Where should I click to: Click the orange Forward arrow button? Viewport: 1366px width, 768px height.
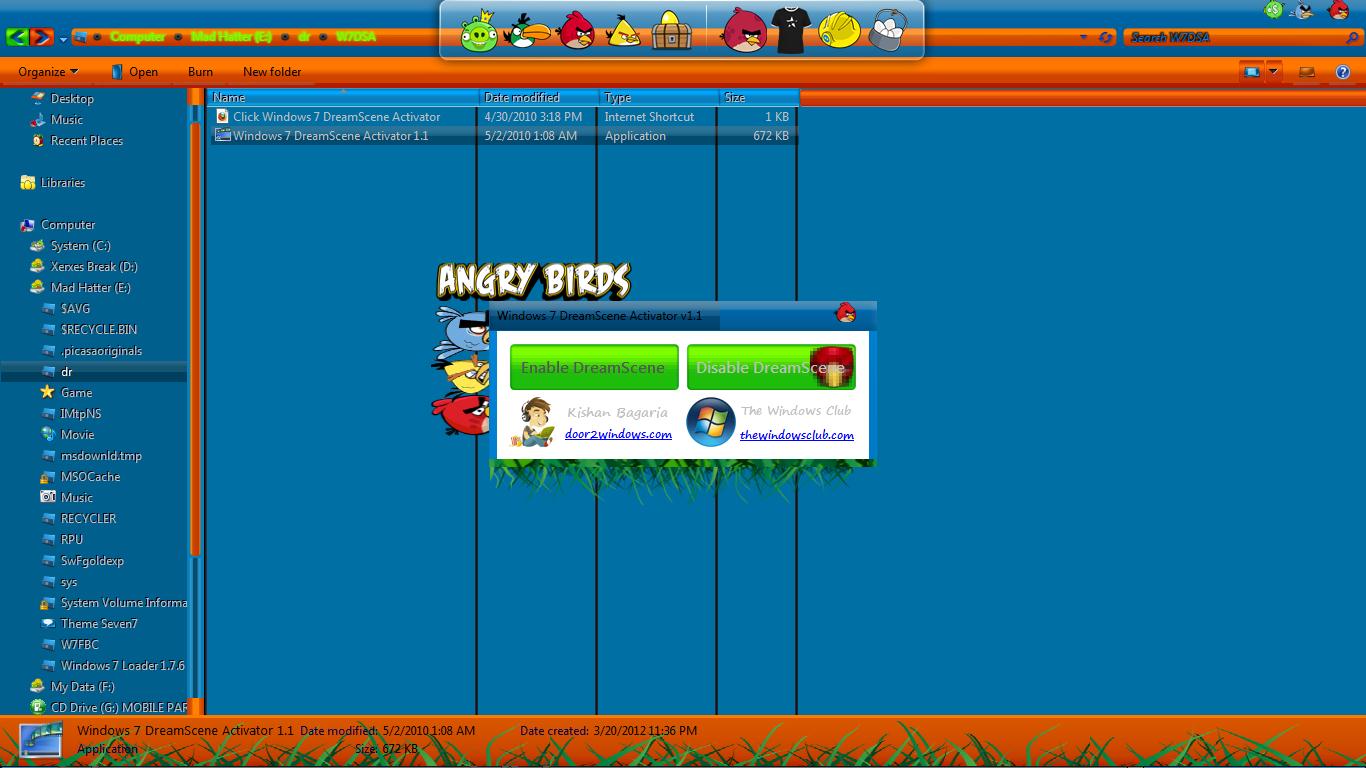[x=41, y=37]
